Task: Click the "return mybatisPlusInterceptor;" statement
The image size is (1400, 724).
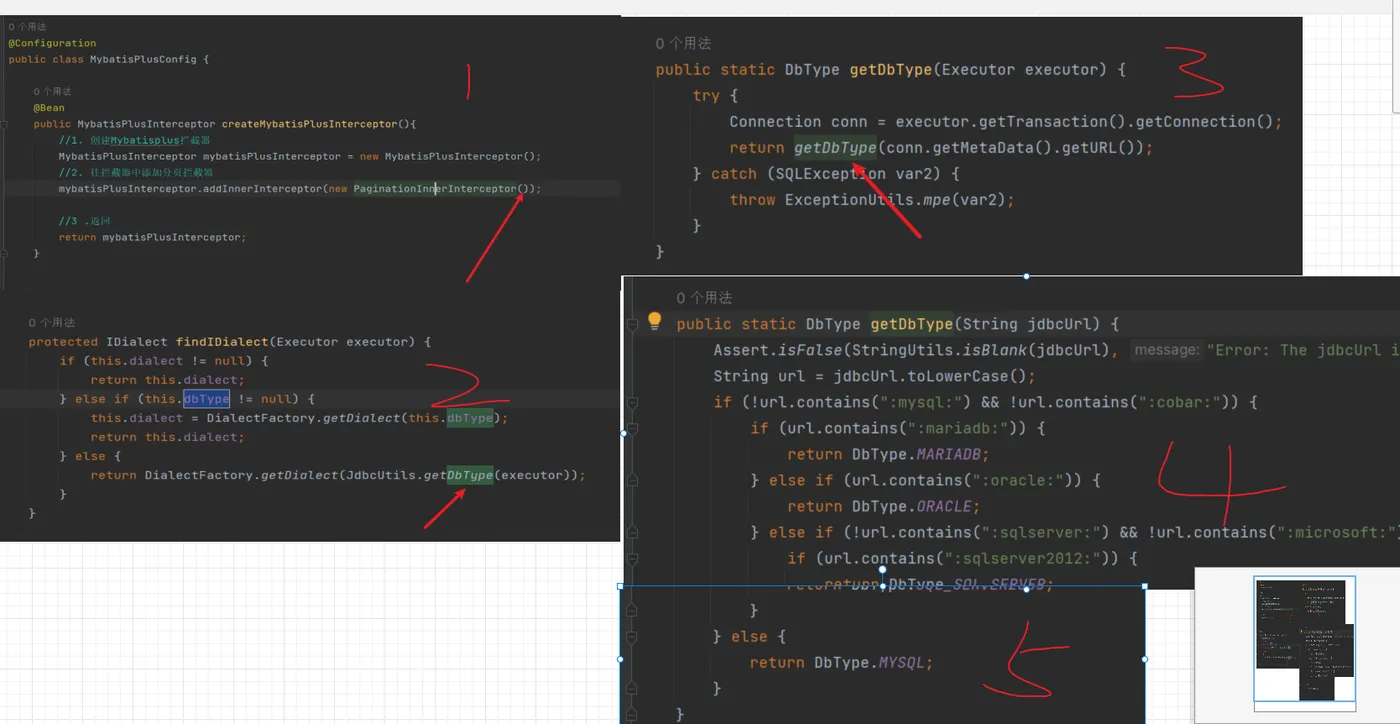Action: 152,237
